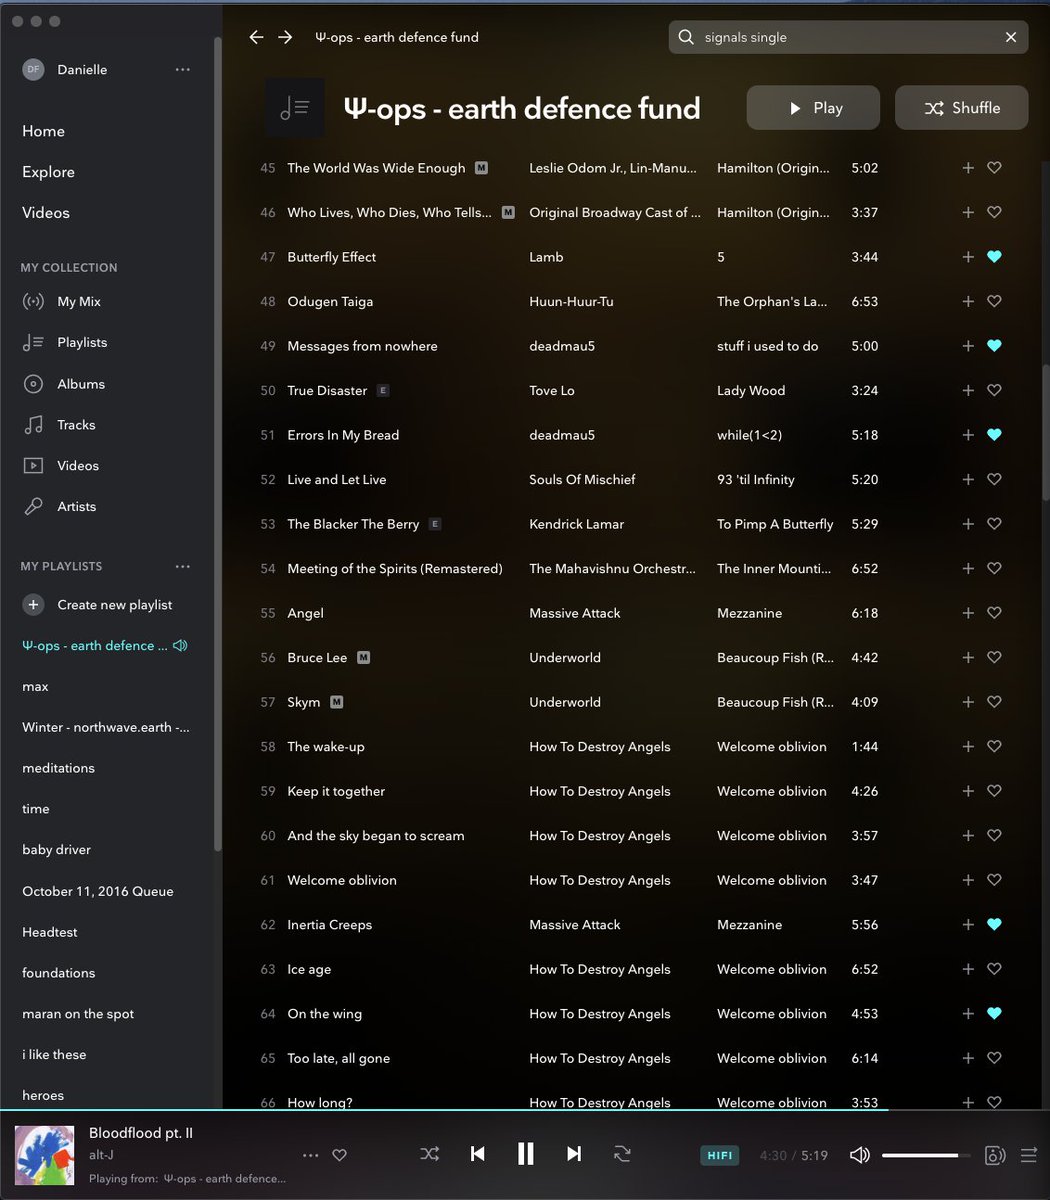Skip to the previous track
Viewport: 1050px width, 1200px height.
click(x=478, y=1154)
